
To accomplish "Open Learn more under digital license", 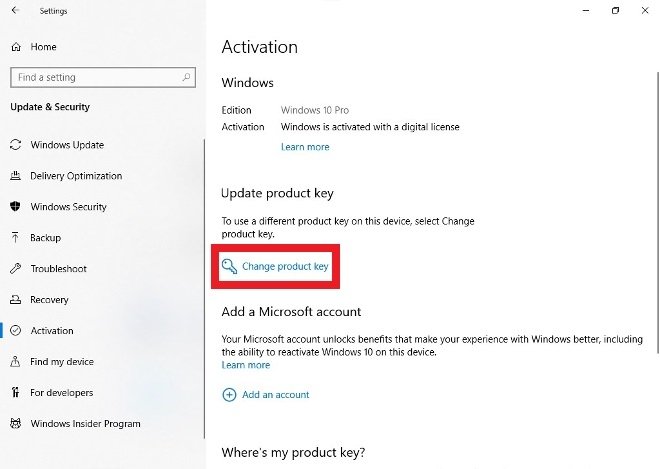I will point(305,147).
